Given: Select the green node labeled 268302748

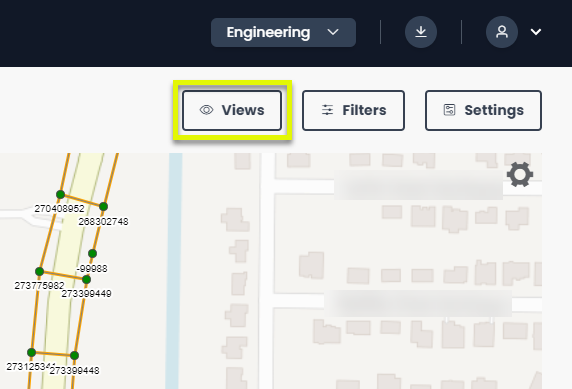Looking at the screenshot, I should click(x=104, y=207).
